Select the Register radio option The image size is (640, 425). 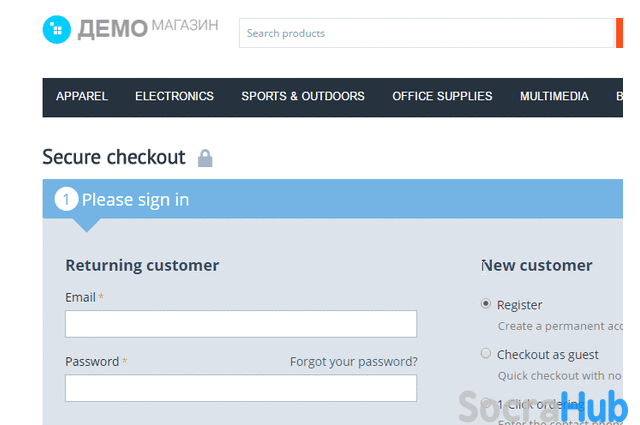pyautogui.click(x=486, y=304)
